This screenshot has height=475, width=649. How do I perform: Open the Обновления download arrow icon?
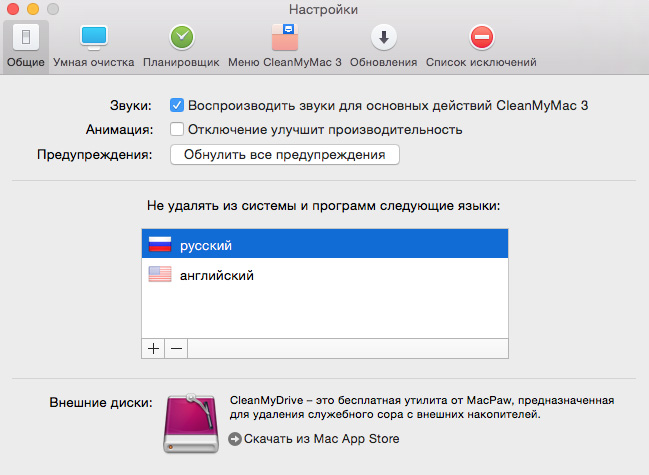click(x=384, y=37)
